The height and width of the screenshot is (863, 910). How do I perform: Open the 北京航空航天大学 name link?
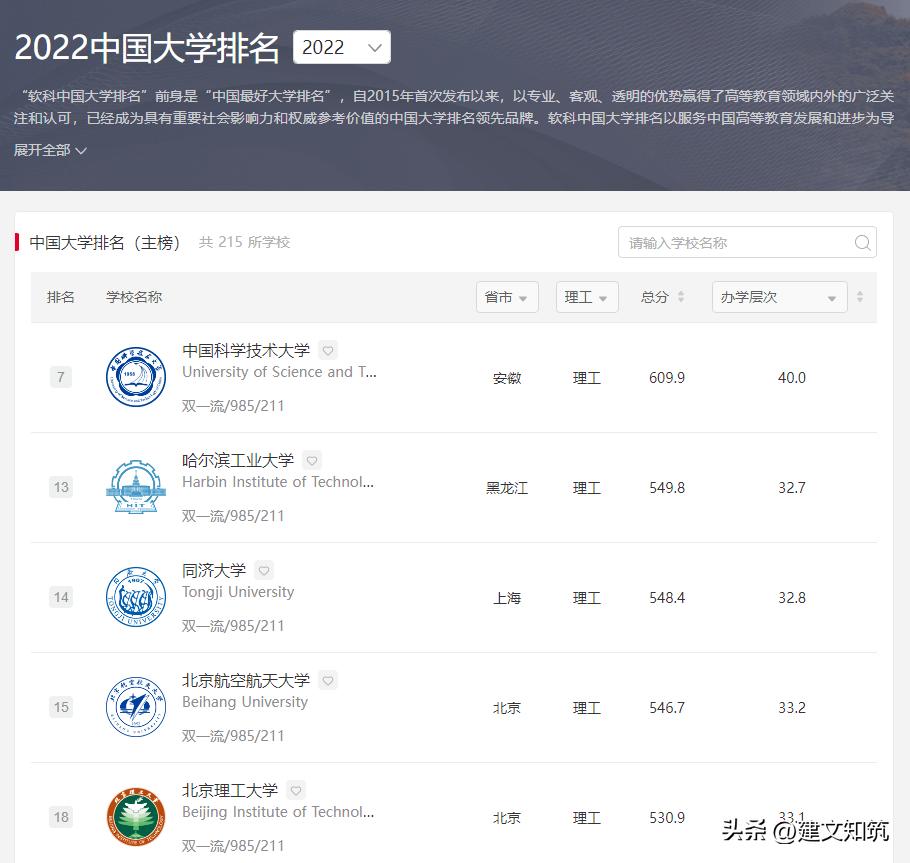click(x=245, y=680)
